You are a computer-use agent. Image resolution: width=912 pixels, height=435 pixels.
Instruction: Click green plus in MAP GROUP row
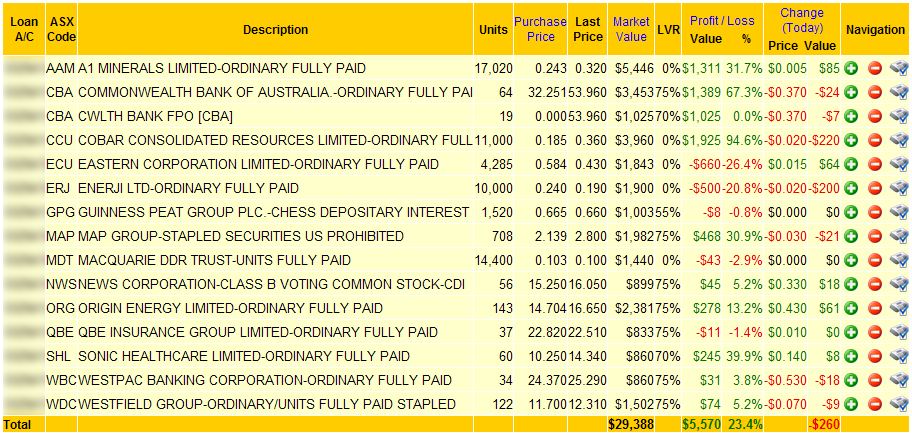coord(851,236)
